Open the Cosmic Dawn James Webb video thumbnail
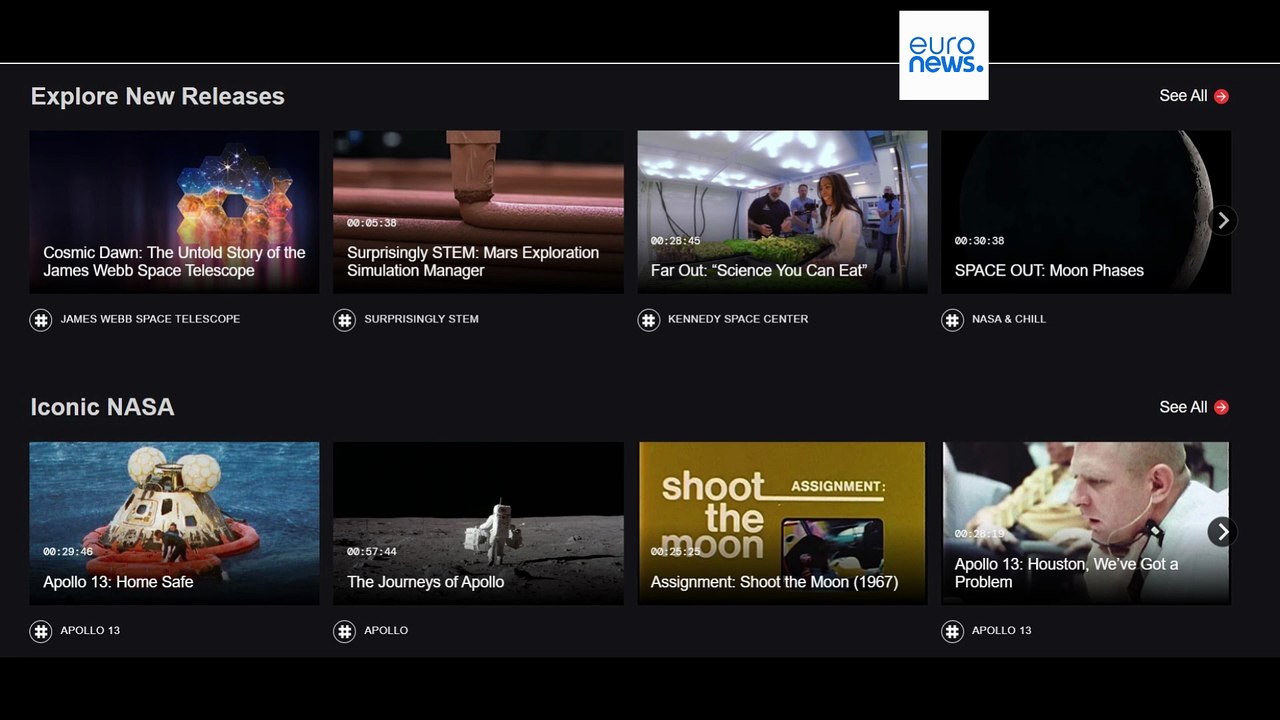The image size is (1280, 720). (174, 211)
